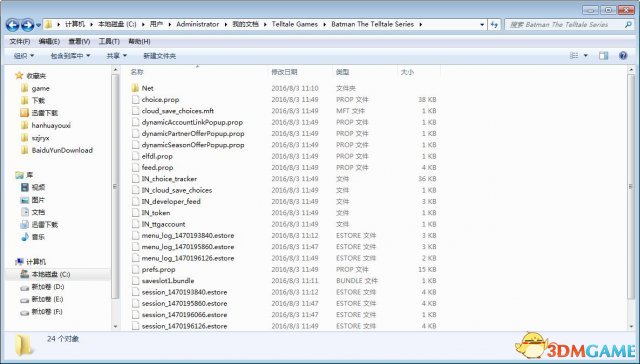Viewport: 640px width, 364px height.
Task: Select IN_ttgaccount file
Action: [x=163, y=224]
